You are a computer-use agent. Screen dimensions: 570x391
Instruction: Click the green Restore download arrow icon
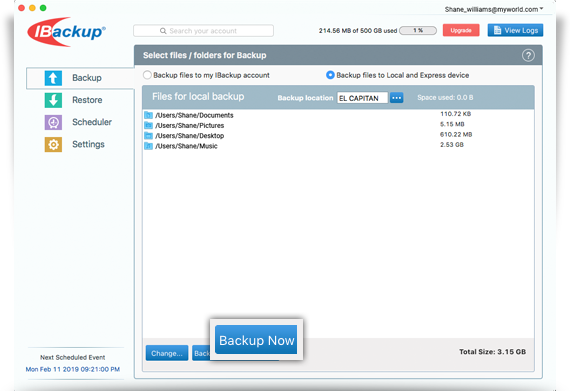click(x=53, y=100)
